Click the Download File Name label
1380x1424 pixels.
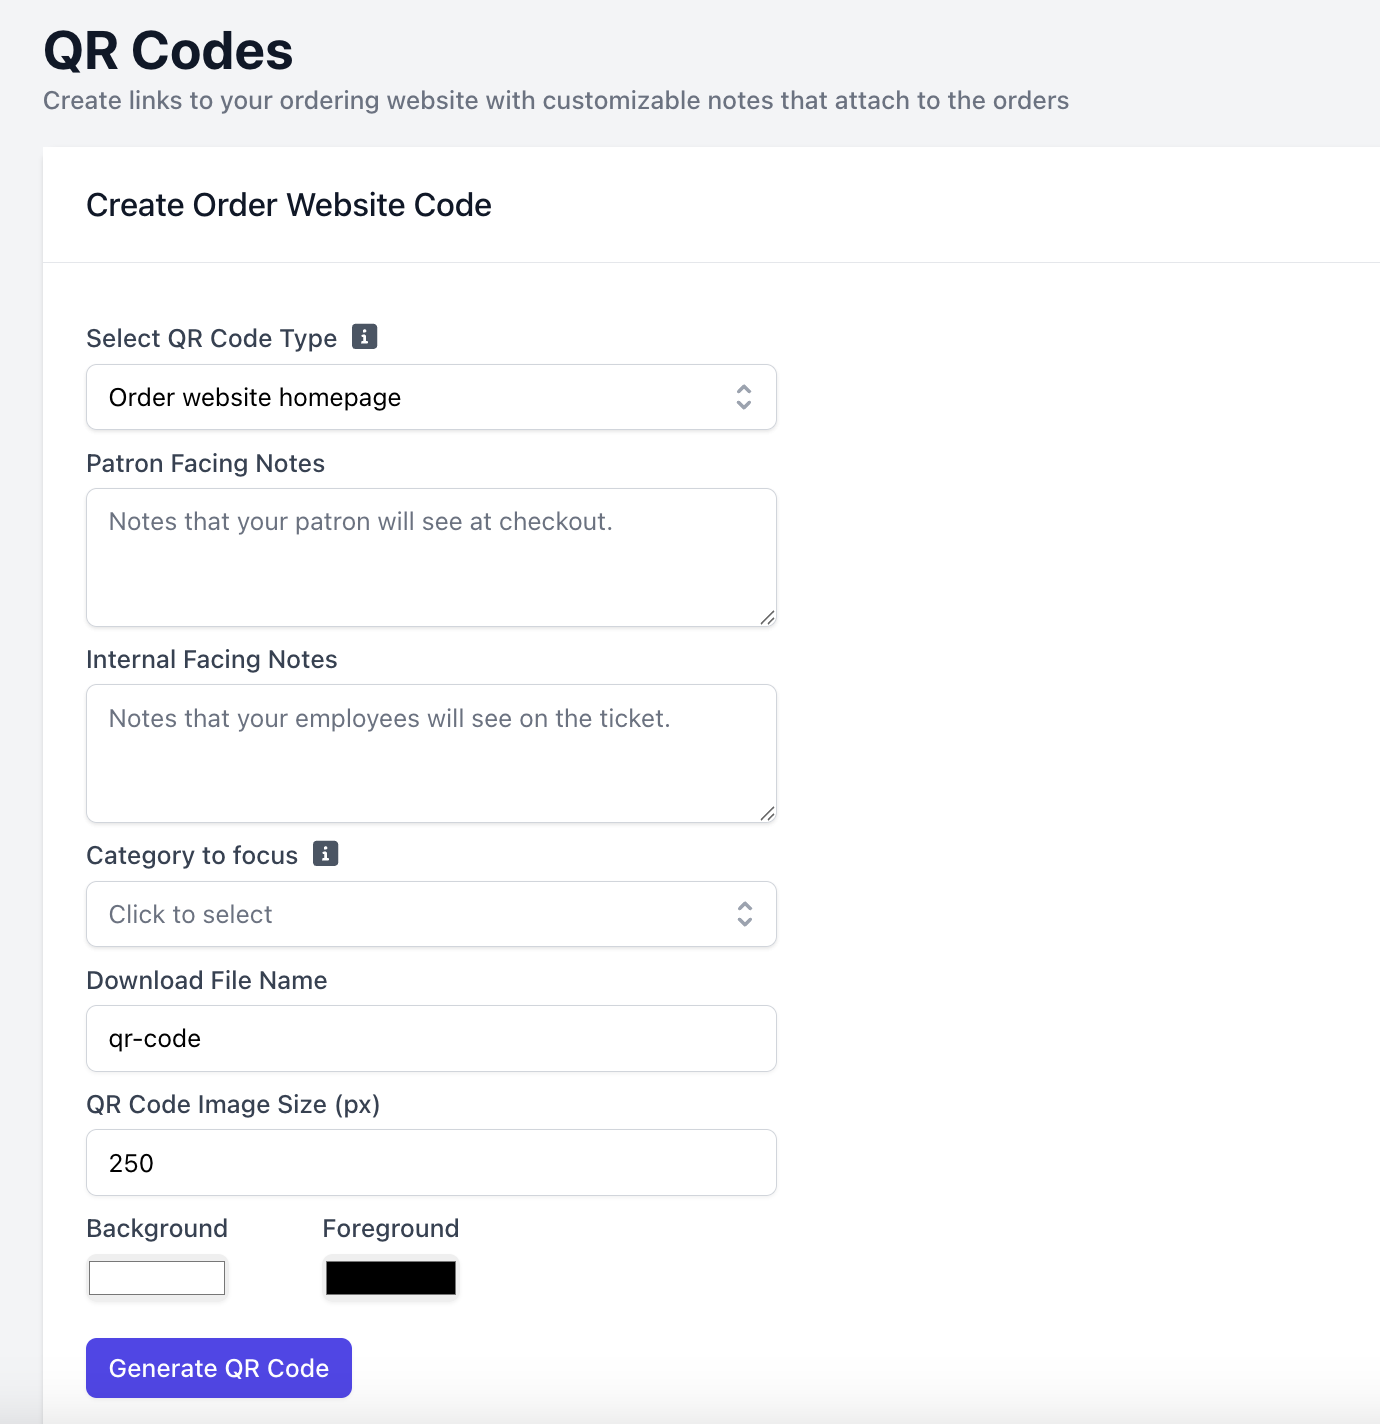click(206, 980)
